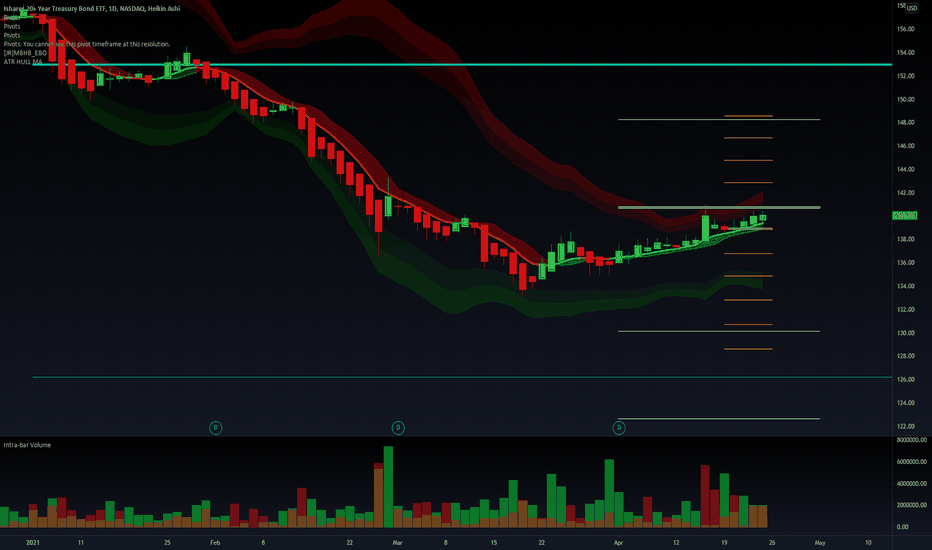Click the 4000000.00 volume axis label
932x550 pixels.
coord(911,483)
